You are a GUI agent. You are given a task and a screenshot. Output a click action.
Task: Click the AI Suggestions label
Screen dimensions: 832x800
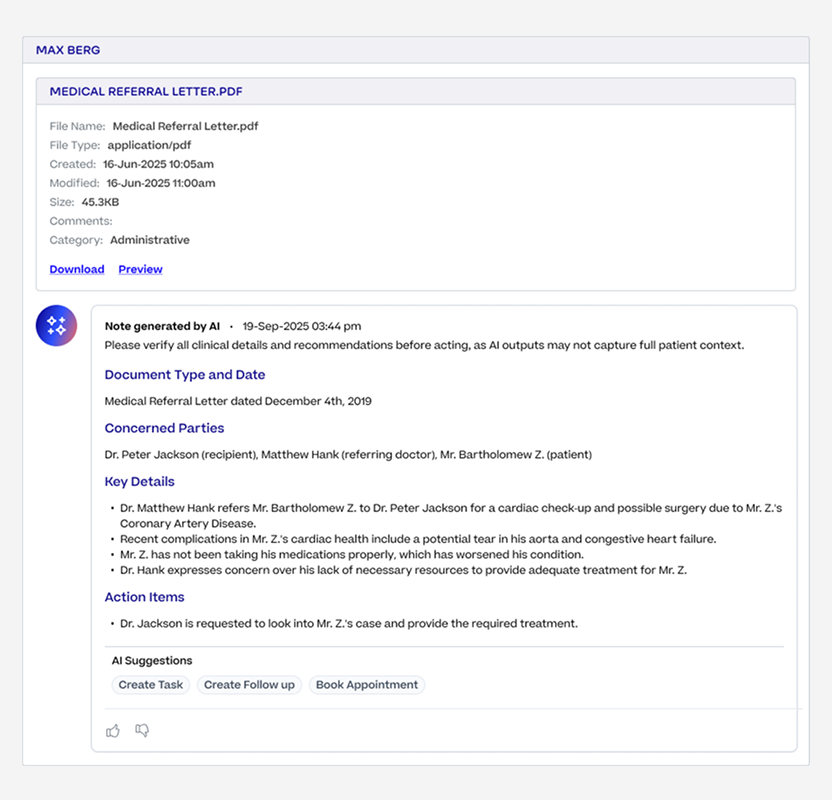click(x=152, y=660)
